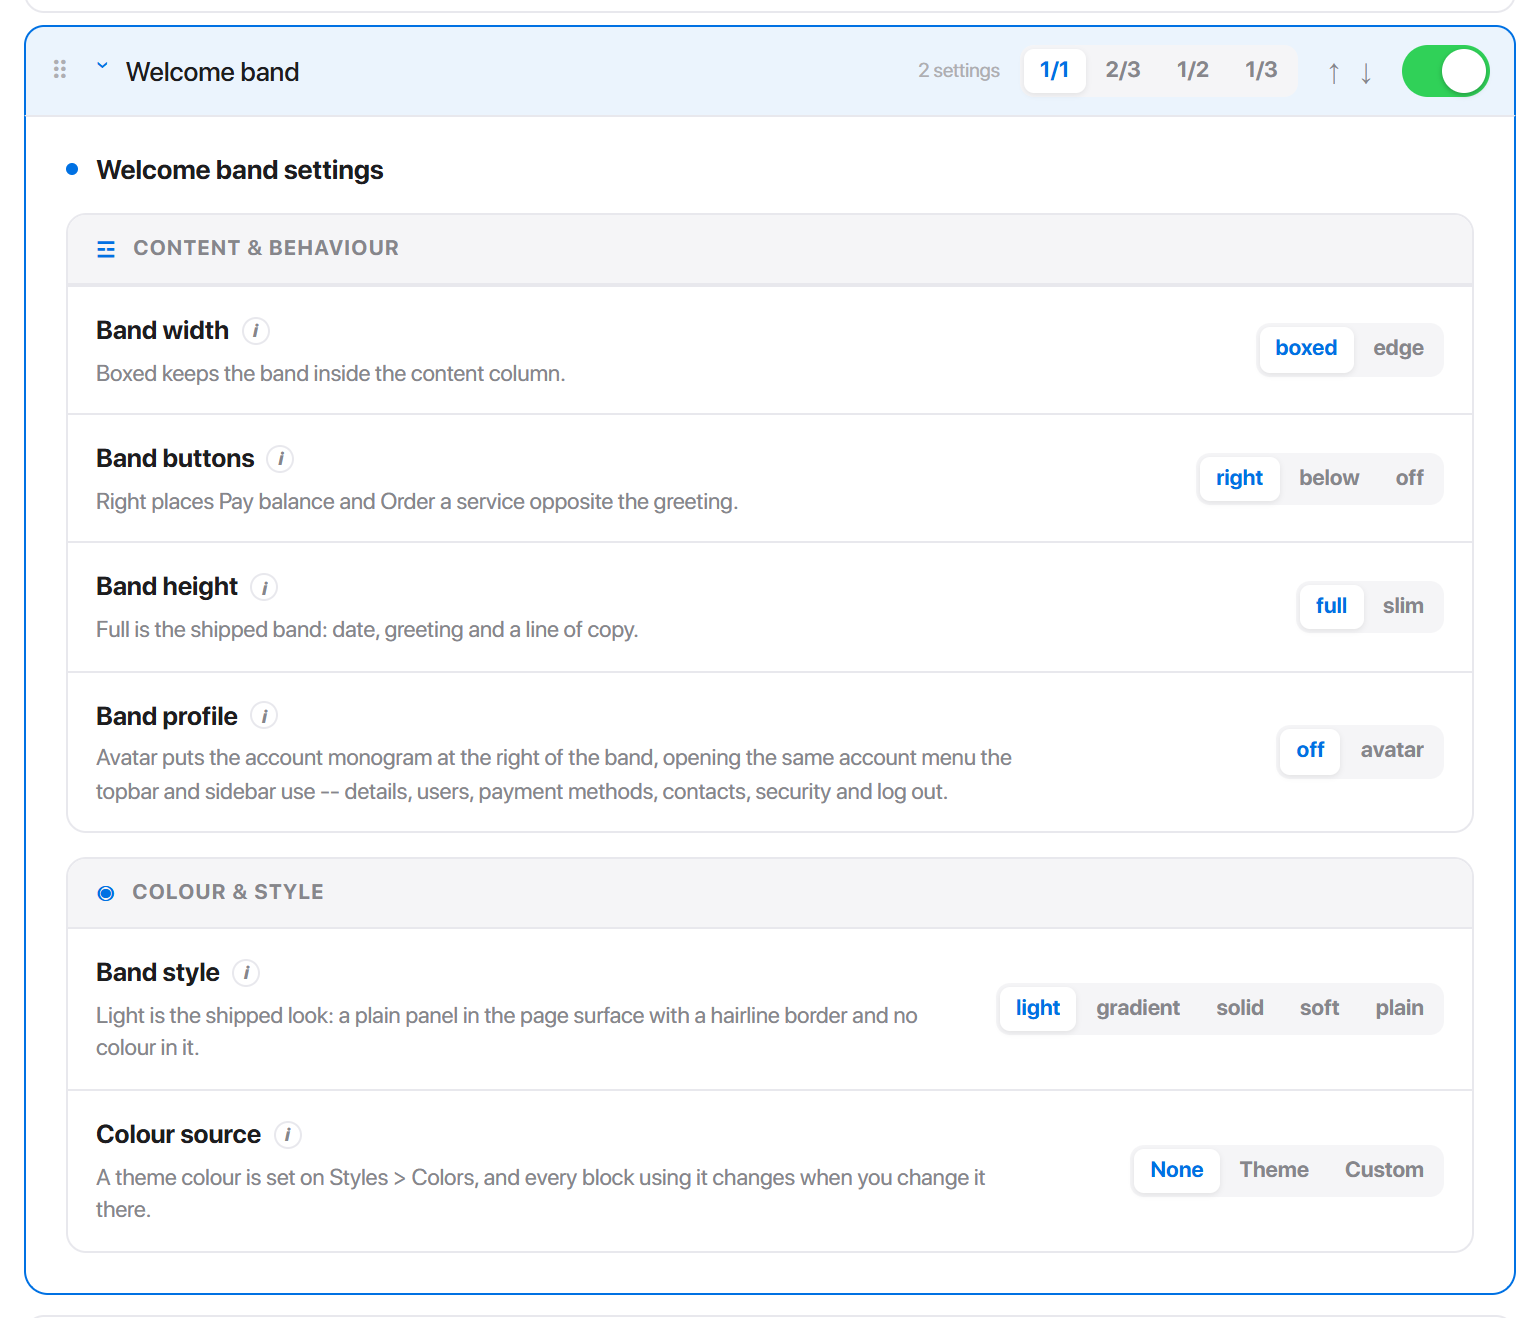1540x1318 pixels.
Task: Click the 'Light is the shipped look' description
Action: tap(507, 1032)
